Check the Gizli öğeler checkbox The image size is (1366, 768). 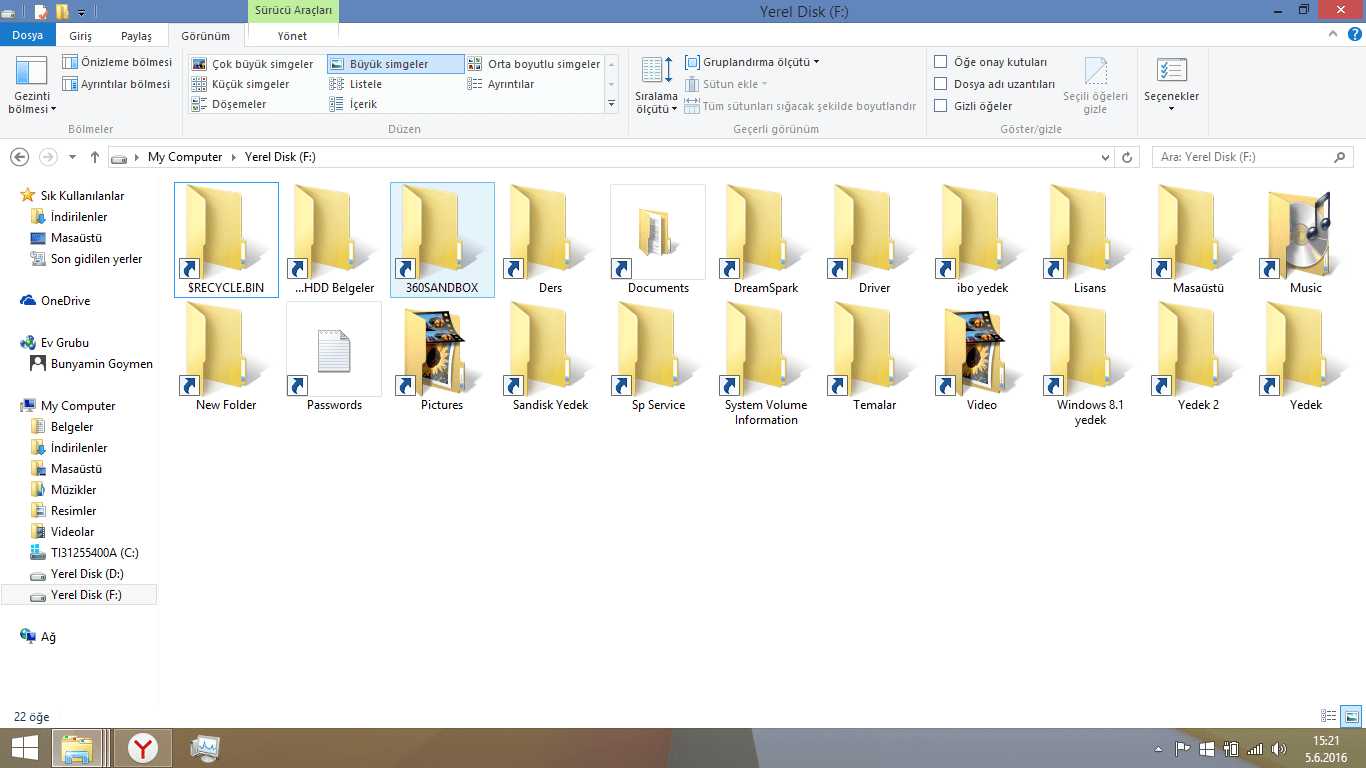pos(940,106)
